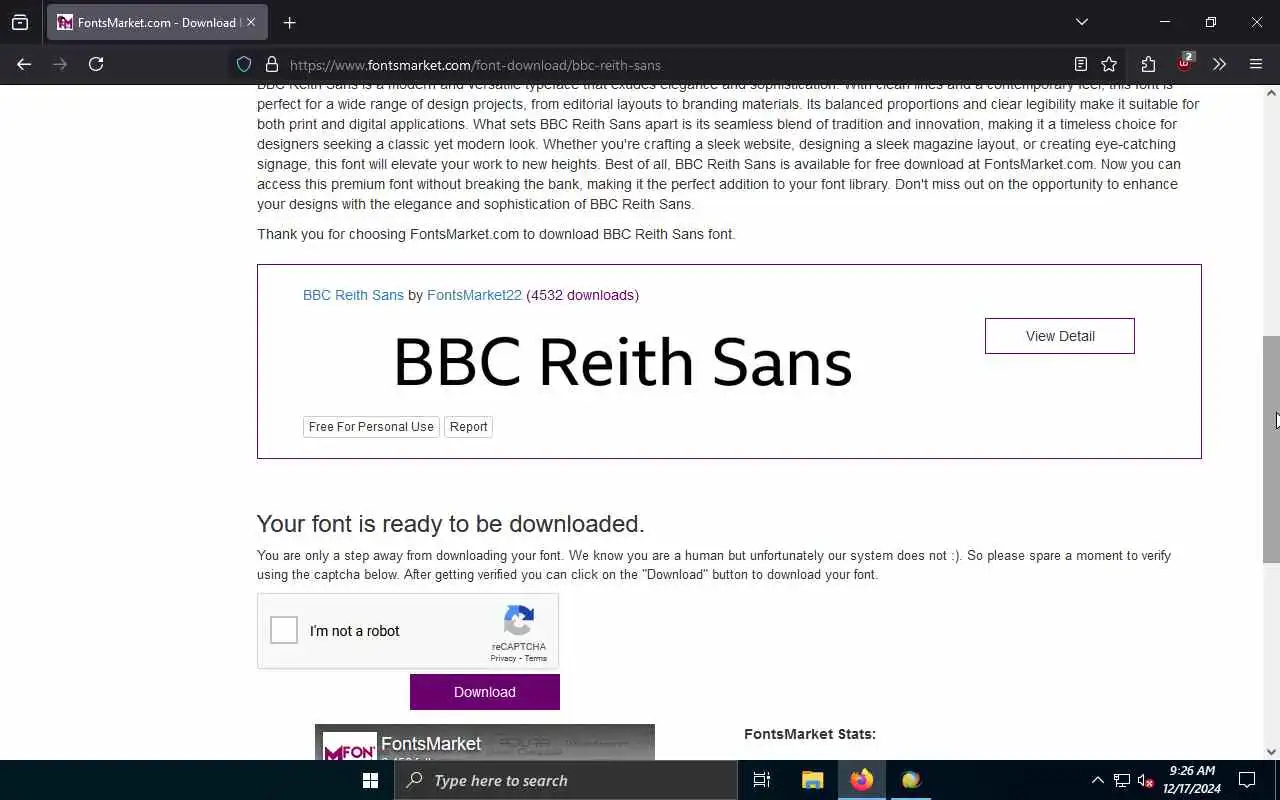This screenshot has width=1280, height=800.
Task: Check the I'm not a robot checkbox
Action: tap(284, 630)
